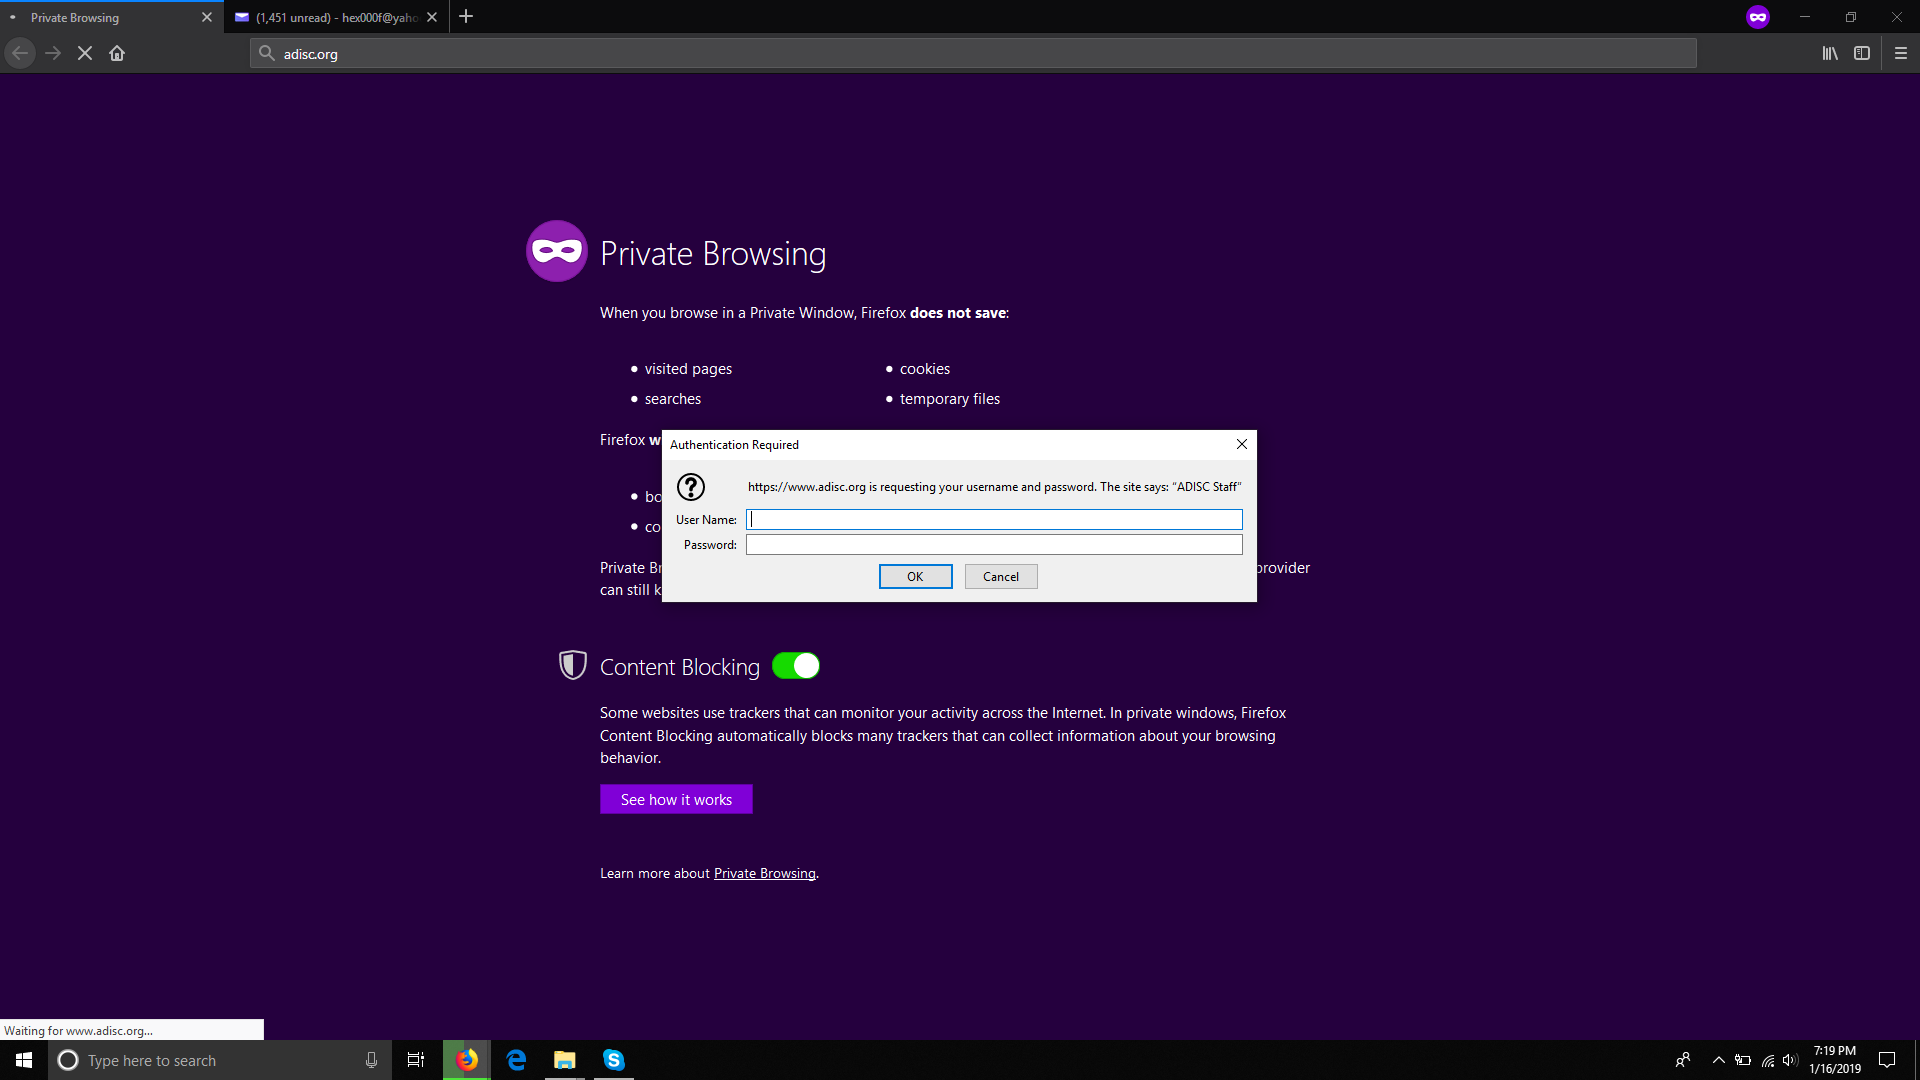The height and width of the screenshot is (1080, 1920).
Task: Cancel the authentication request
Action: pos(1000,577)
